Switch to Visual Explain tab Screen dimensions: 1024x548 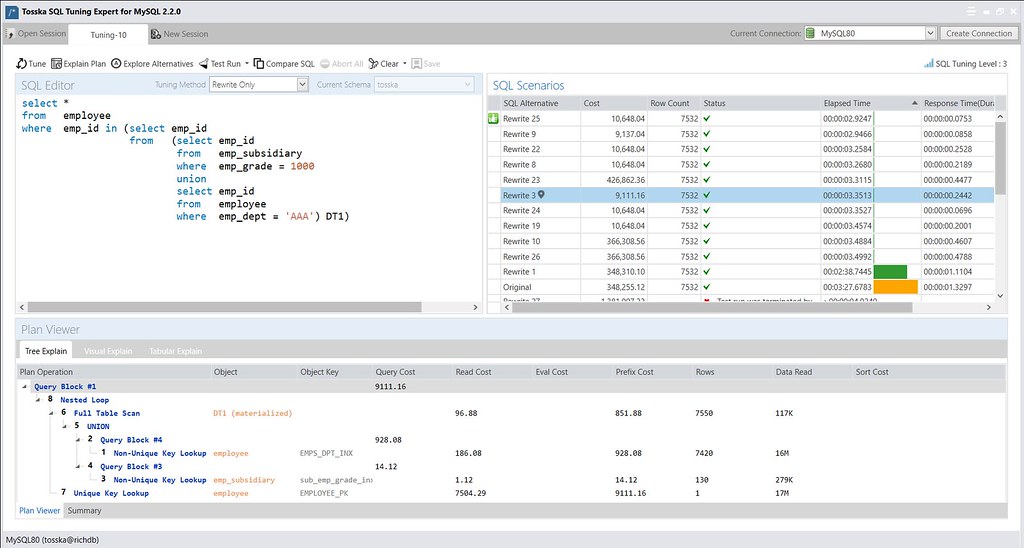point(108,351)
